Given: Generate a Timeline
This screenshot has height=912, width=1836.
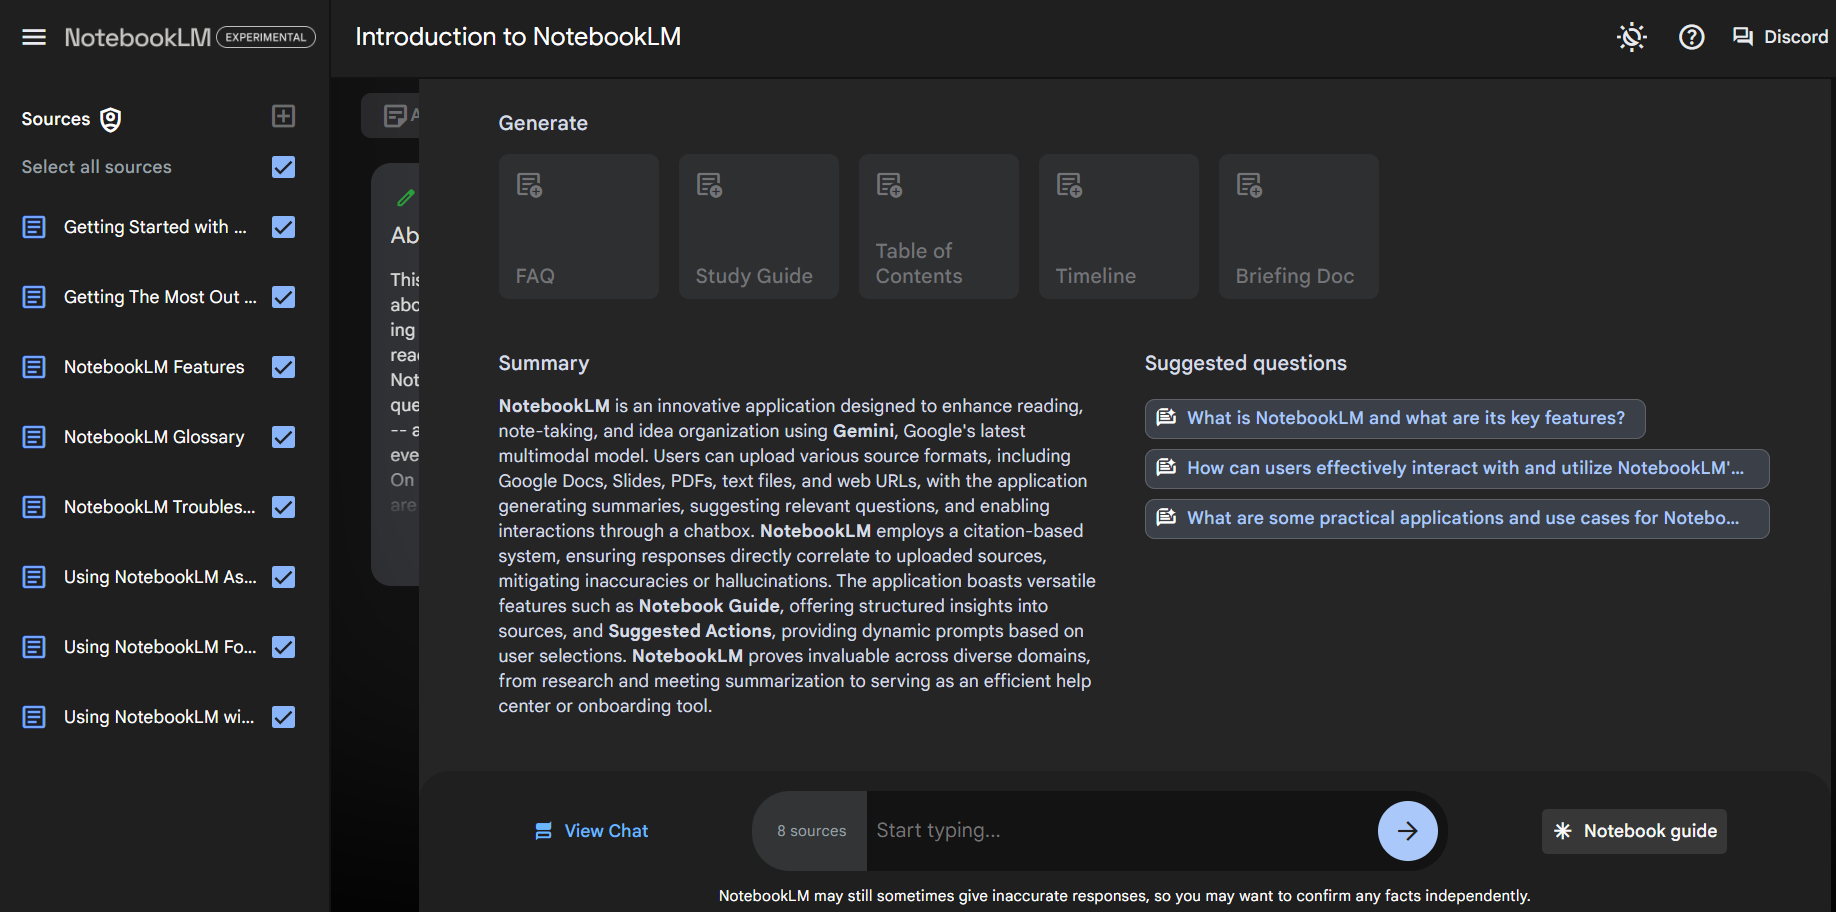Looking at the screenshot, I should [1119, 227].
